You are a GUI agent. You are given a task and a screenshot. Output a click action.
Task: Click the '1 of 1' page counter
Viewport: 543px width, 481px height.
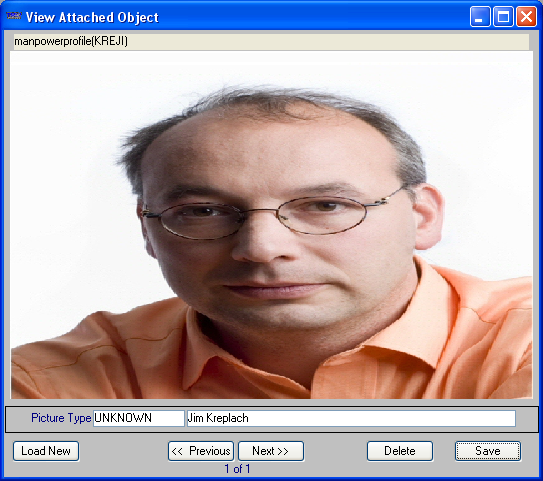237,469
